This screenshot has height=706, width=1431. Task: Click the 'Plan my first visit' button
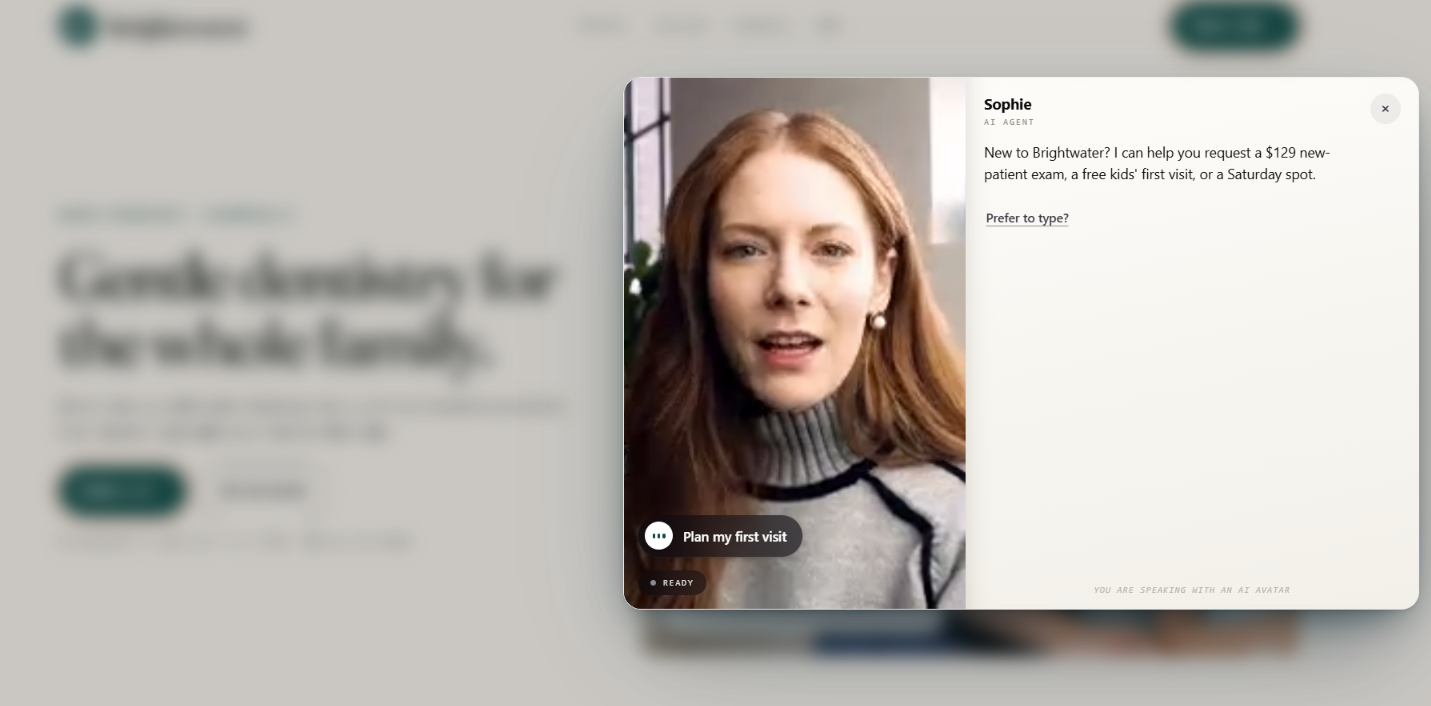[720, 536]
